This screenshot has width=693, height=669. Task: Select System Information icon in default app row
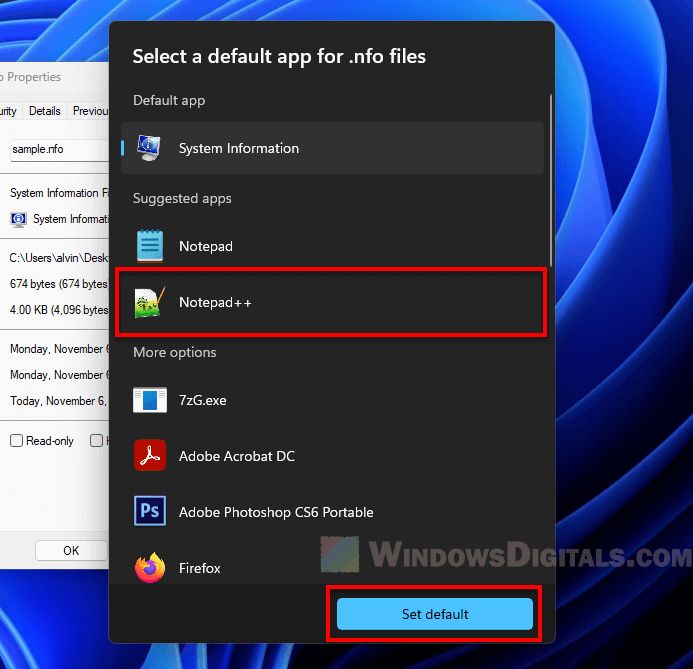click(149, 148)
